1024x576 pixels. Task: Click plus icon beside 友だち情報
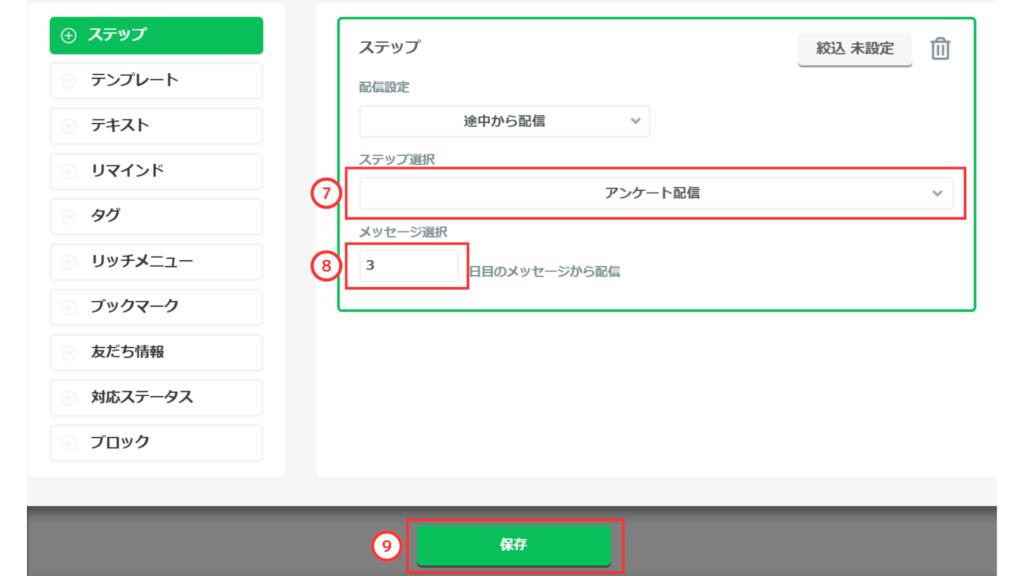pos(69,352)
